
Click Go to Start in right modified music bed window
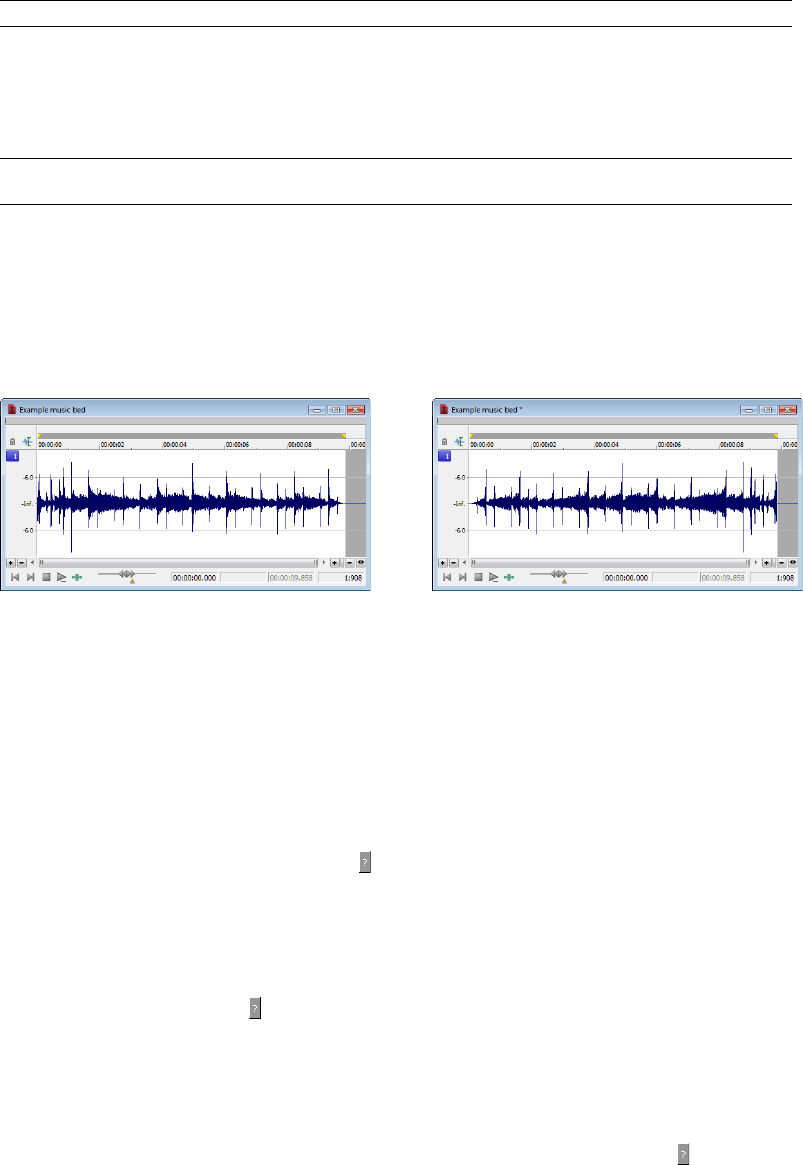pyautogui.click(x=447, y=577)
